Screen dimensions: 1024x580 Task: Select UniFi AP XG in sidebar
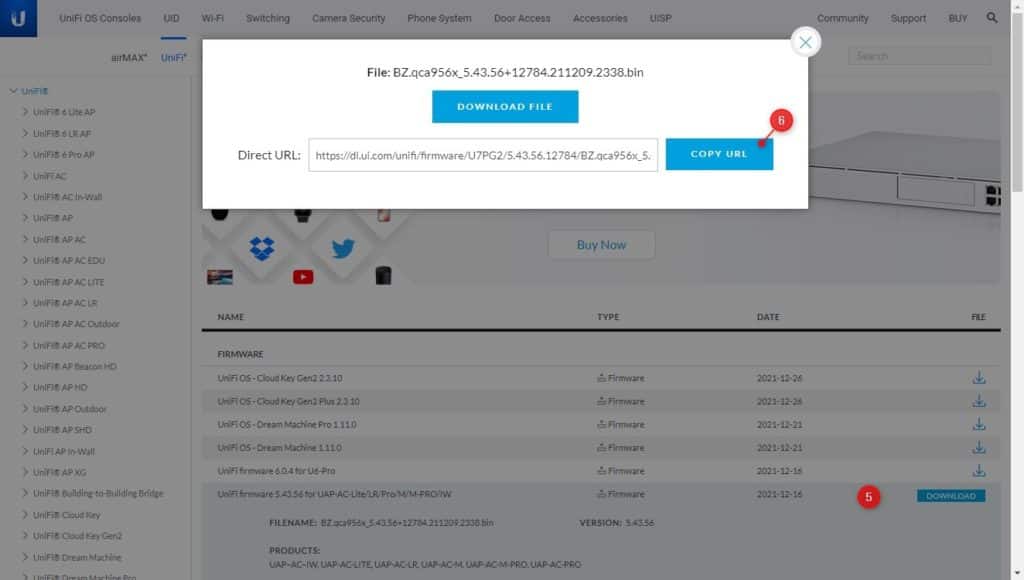59,472
